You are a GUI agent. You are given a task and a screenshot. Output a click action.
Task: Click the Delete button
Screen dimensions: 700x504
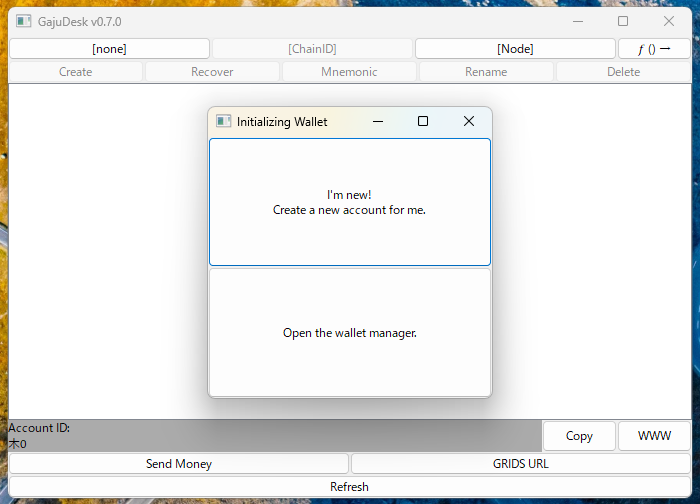point(623,72)
